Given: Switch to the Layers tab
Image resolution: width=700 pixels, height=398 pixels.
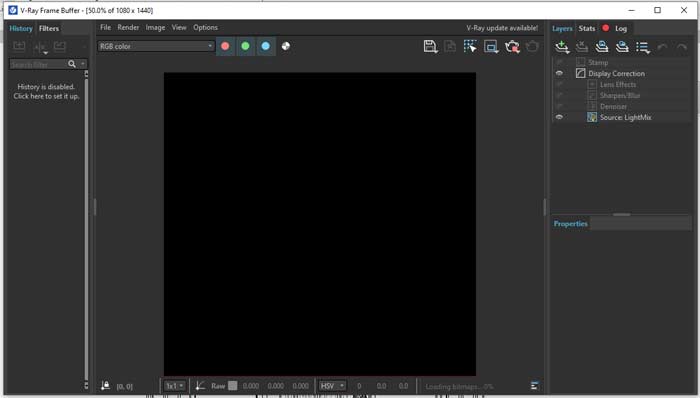Looking at the screenshot, I should pos(562,28).
